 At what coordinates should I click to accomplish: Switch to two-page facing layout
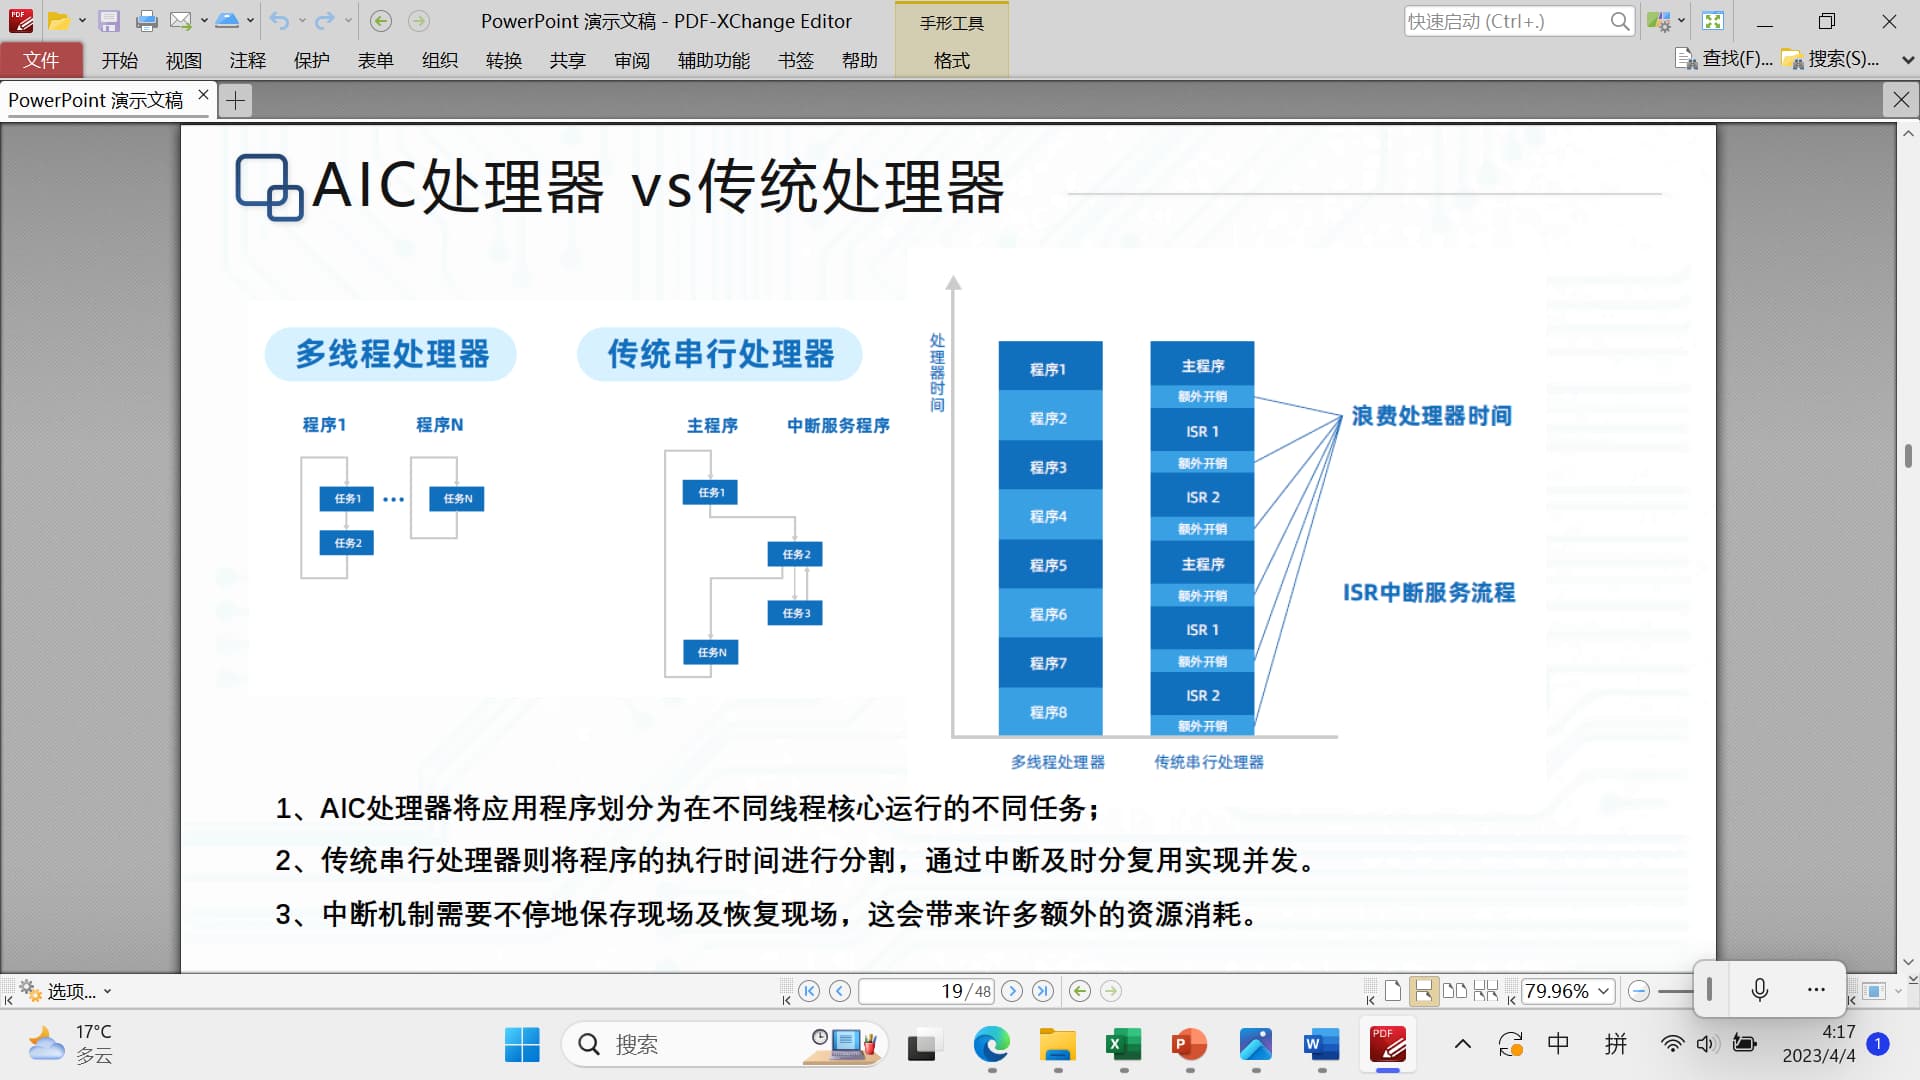point(1455,991)
